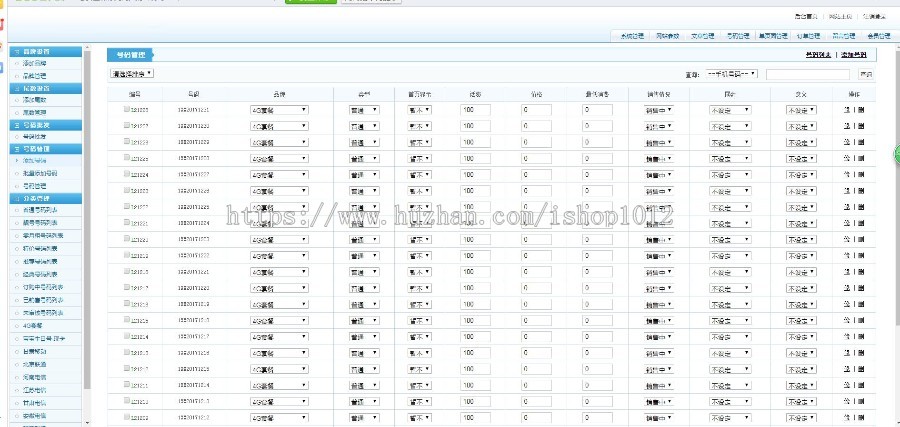Tick the checkbox in the fourth table row

(127, 157)
